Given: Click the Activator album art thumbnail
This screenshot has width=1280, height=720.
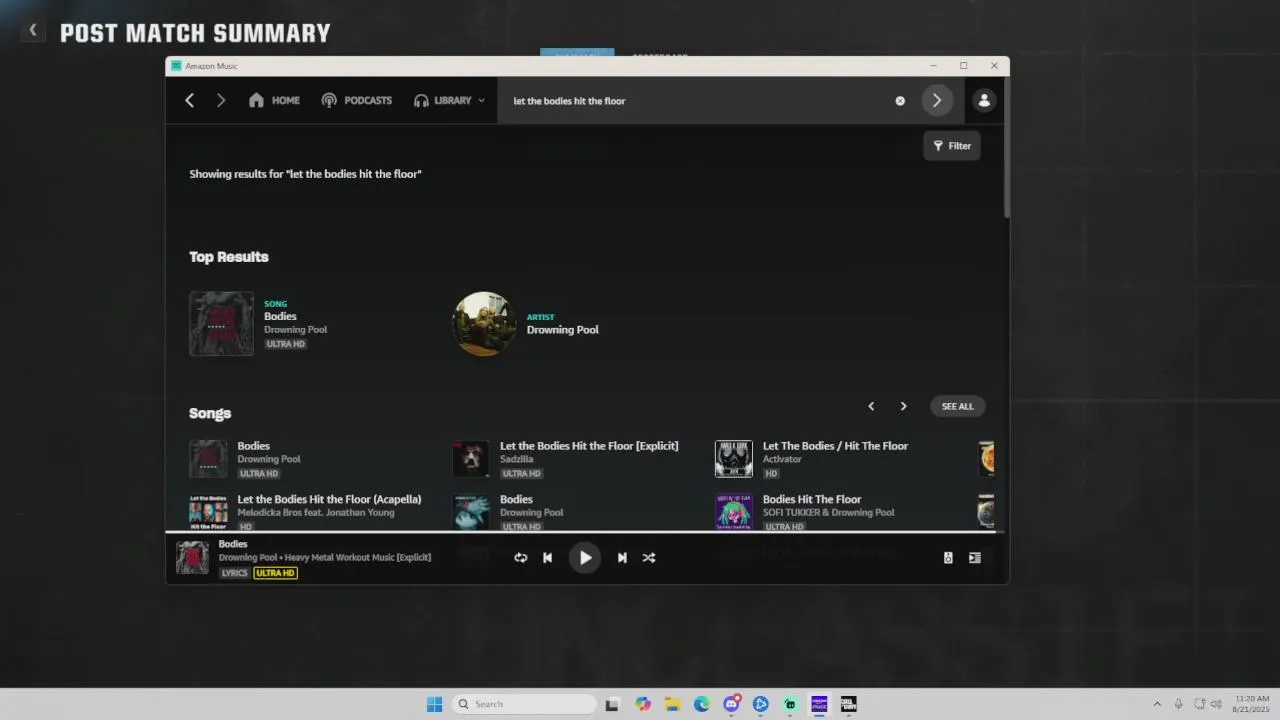Looking at the screenshot, I should pyautogui.click(x=734, y=459).
